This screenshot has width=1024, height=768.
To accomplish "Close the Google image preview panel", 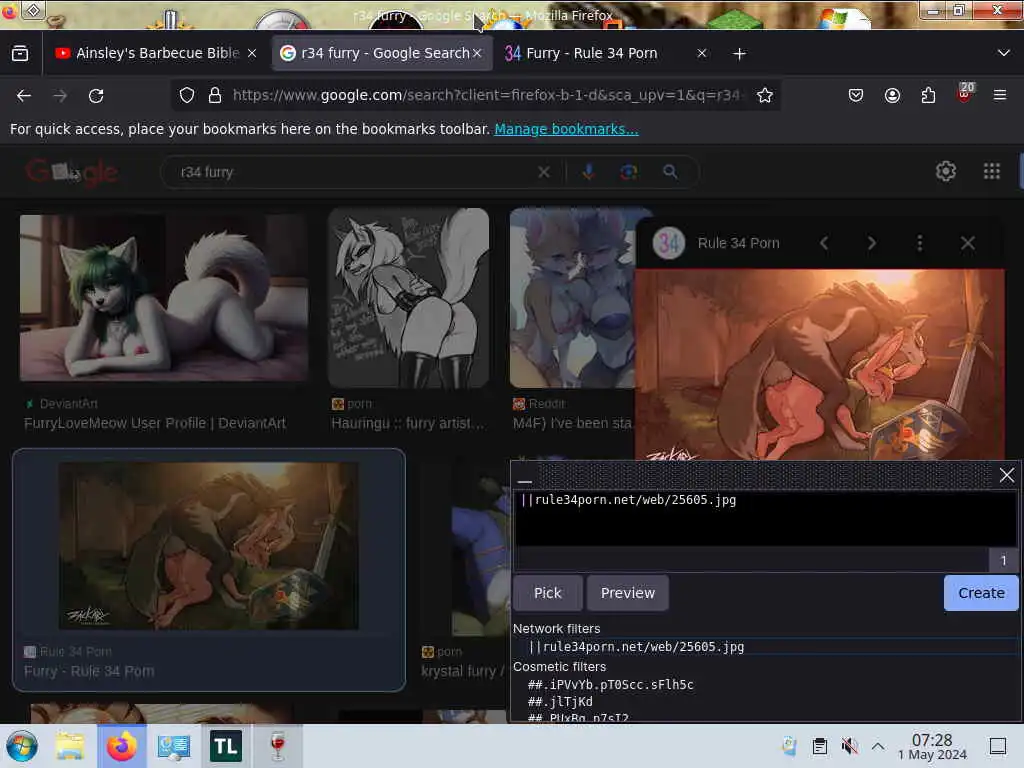I will pos(968,244).
